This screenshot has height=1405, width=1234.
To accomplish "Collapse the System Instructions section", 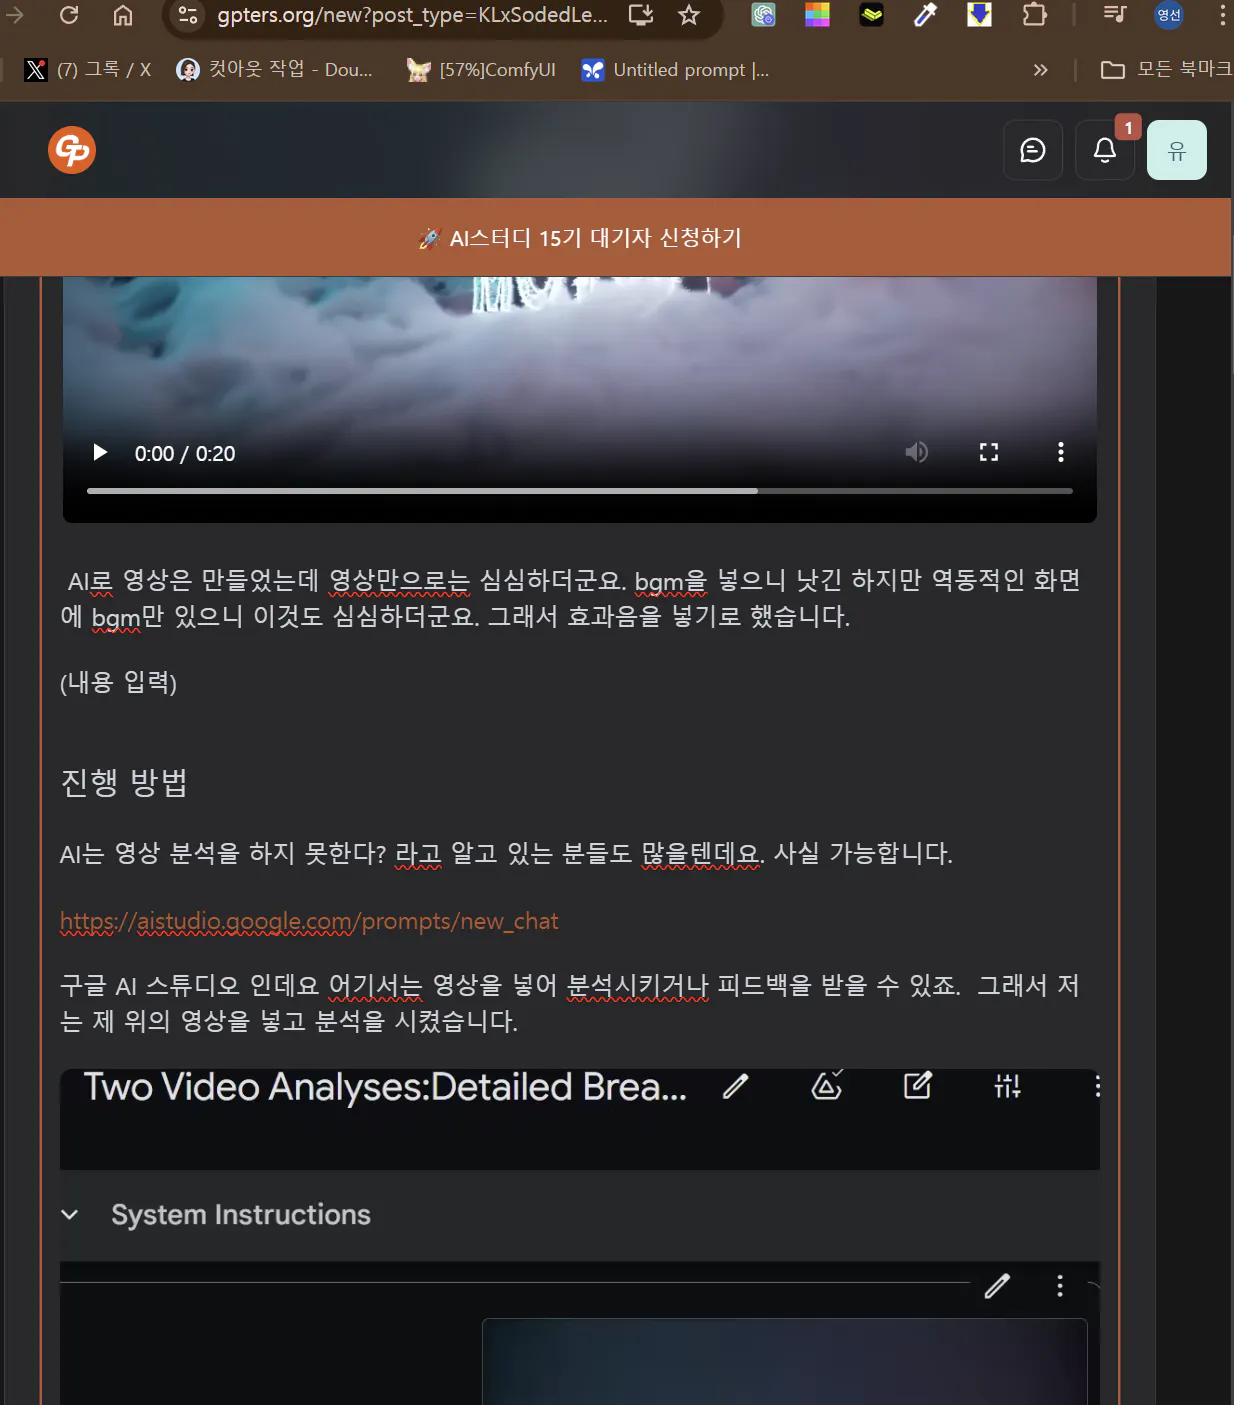I will coord(69,1214).
